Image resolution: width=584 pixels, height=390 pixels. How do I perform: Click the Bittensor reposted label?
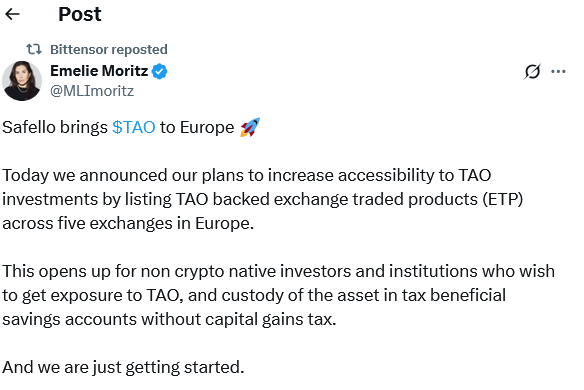pyautogui.click(x=109, y=49)
